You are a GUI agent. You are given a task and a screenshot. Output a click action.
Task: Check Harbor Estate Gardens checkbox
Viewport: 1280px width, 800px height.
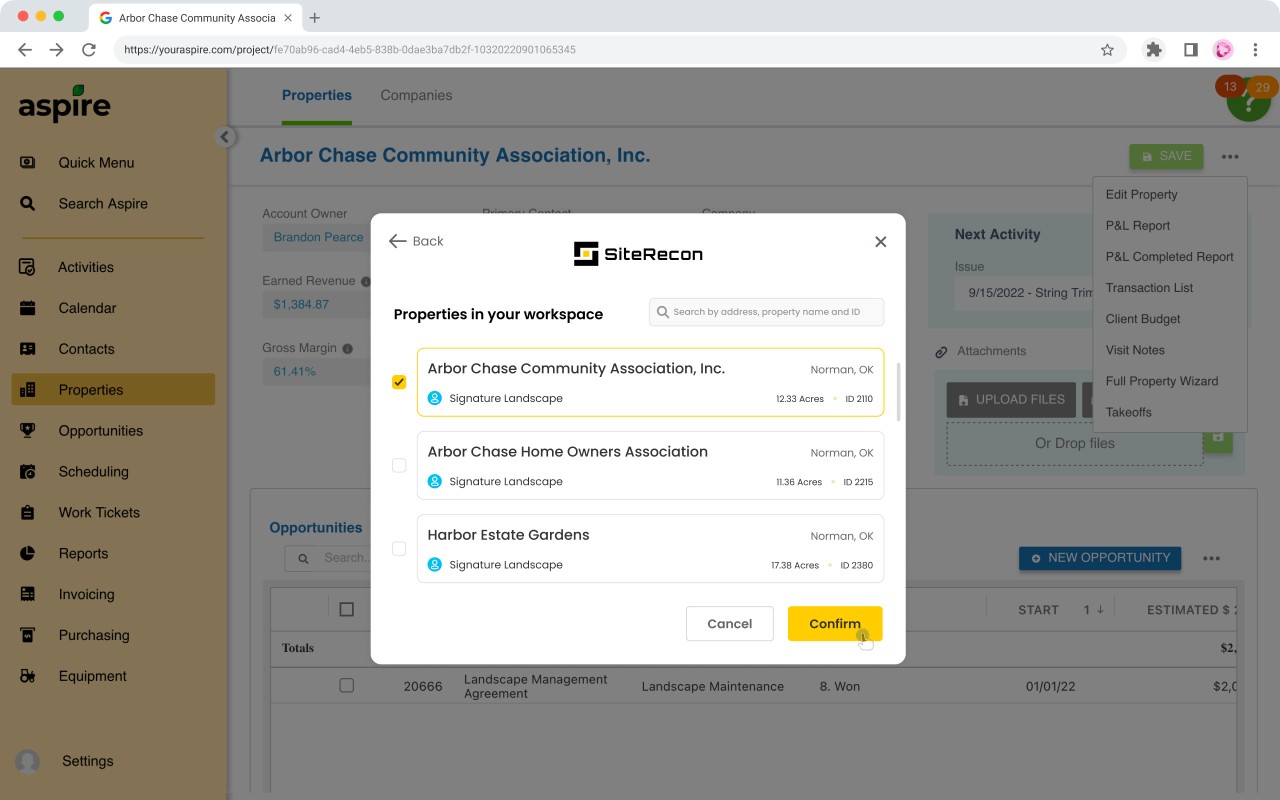coord(399,548)
